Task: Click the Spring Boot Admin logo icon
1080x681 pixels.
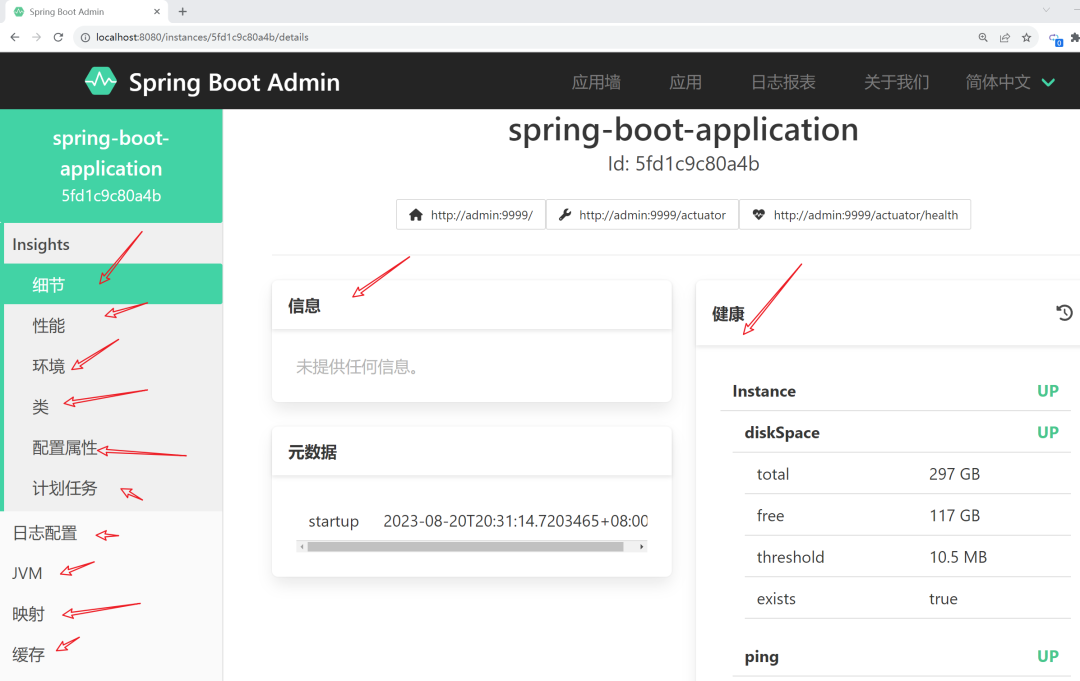Action: coord(101,81)
